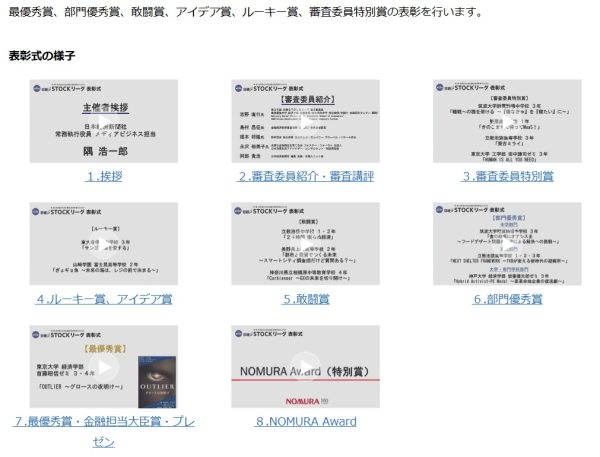Select the '5.敢闘賞' link

coord(305,299)
